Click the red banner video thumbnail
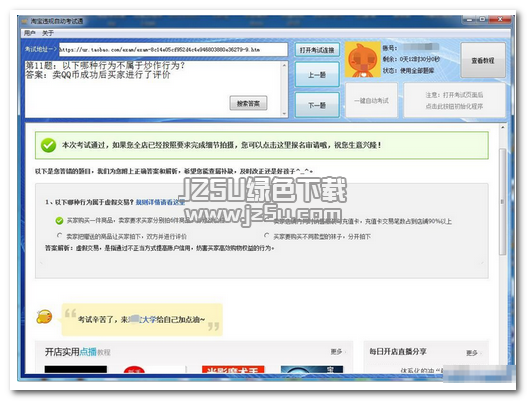The image size is (527, 401). [x=233, y=369]
